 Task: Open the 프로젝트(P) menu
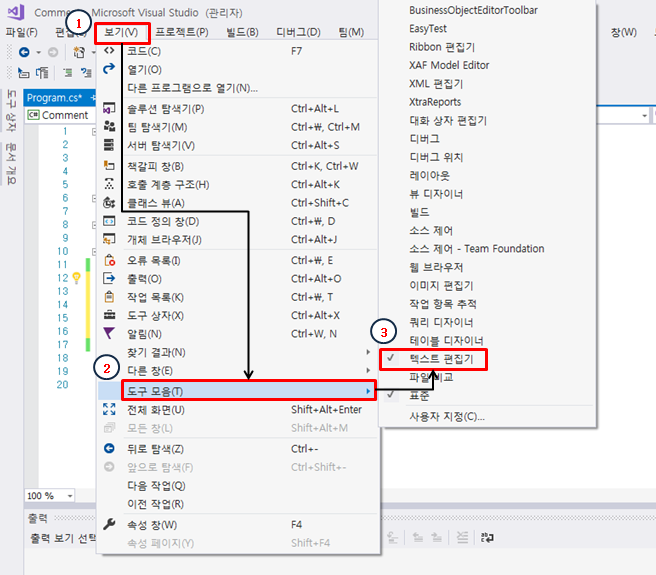click(182, 32)
